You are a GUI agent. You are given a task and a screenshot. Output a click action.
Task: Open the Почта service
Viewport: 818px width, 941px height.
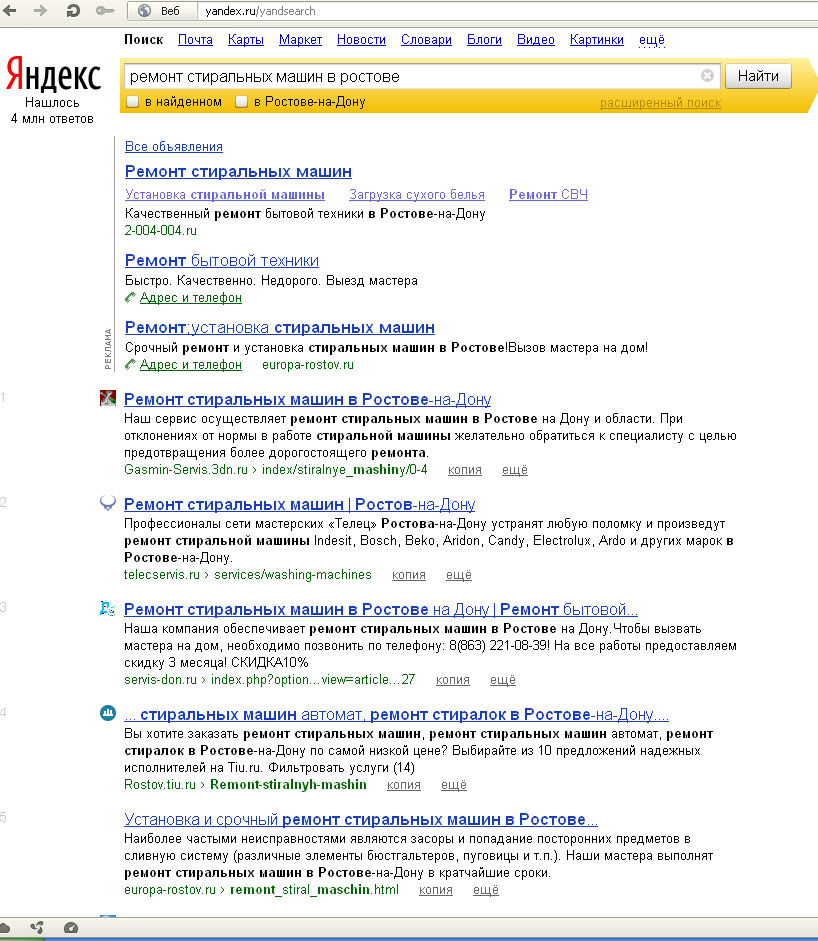(195, 40)
